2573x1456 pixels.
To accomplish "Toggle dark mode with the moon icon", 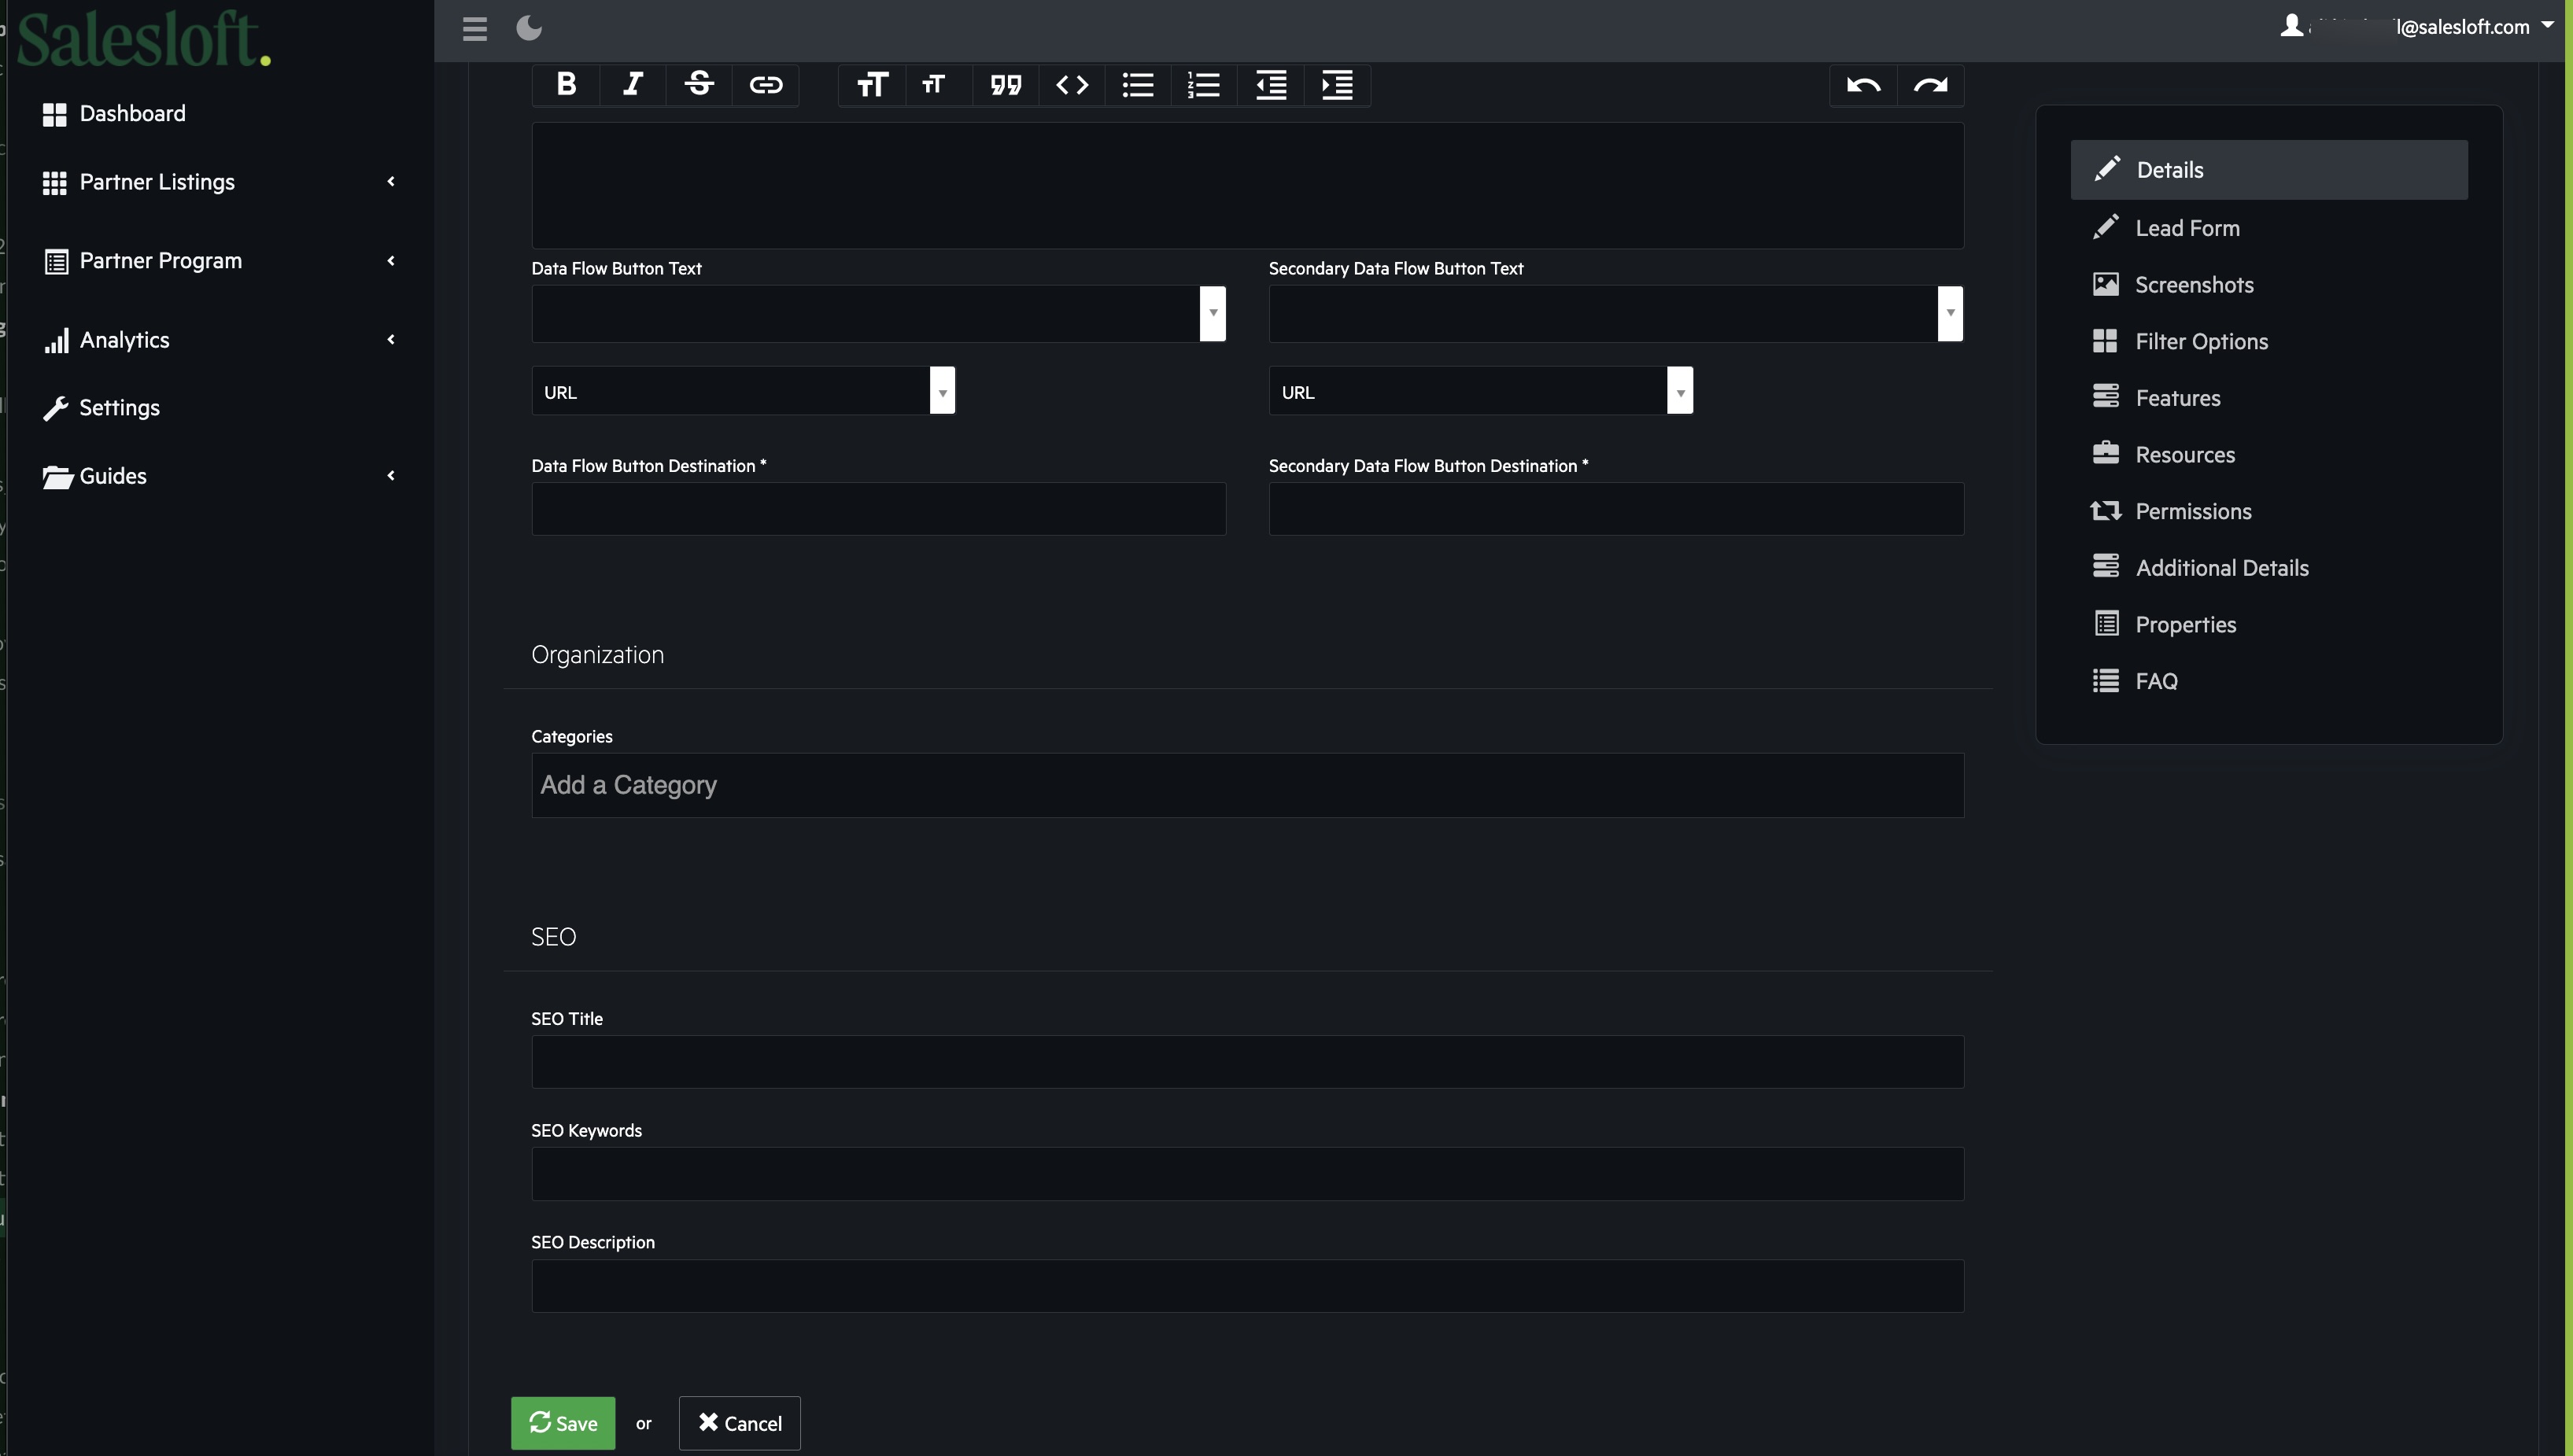I will click(528, 28).
